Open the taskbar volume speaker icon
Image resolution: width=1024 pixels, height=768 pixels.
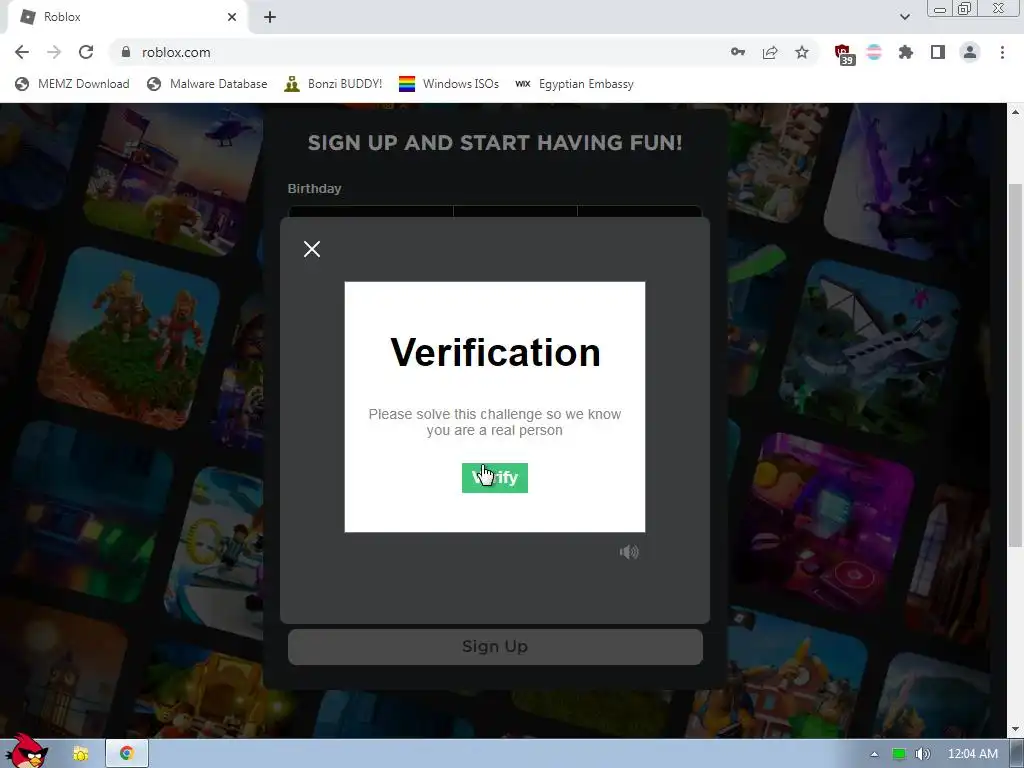(x=922, y=754)
